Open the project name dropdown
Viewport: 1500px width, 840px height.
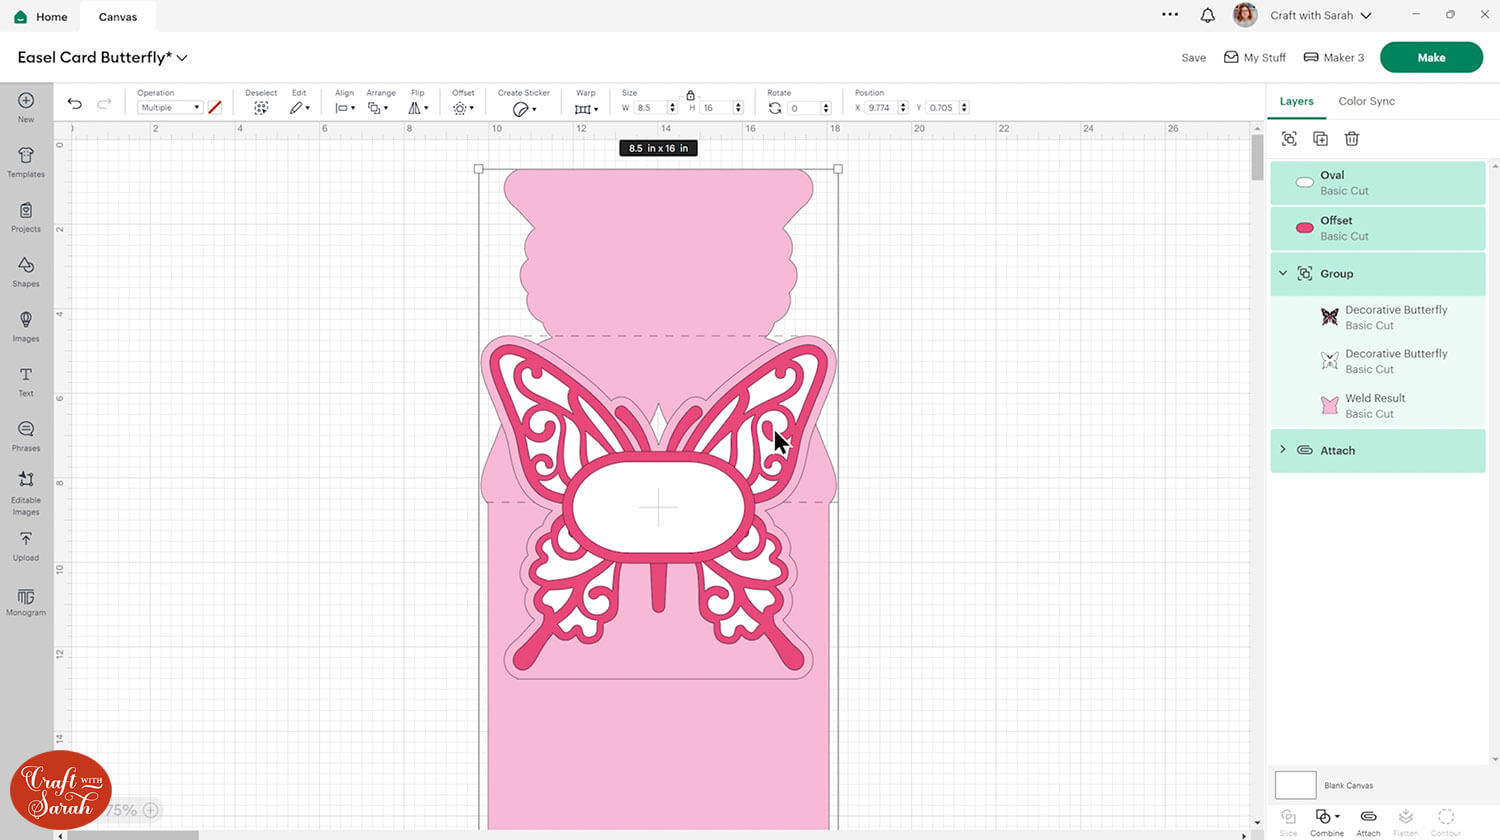(x=182, y=58)
